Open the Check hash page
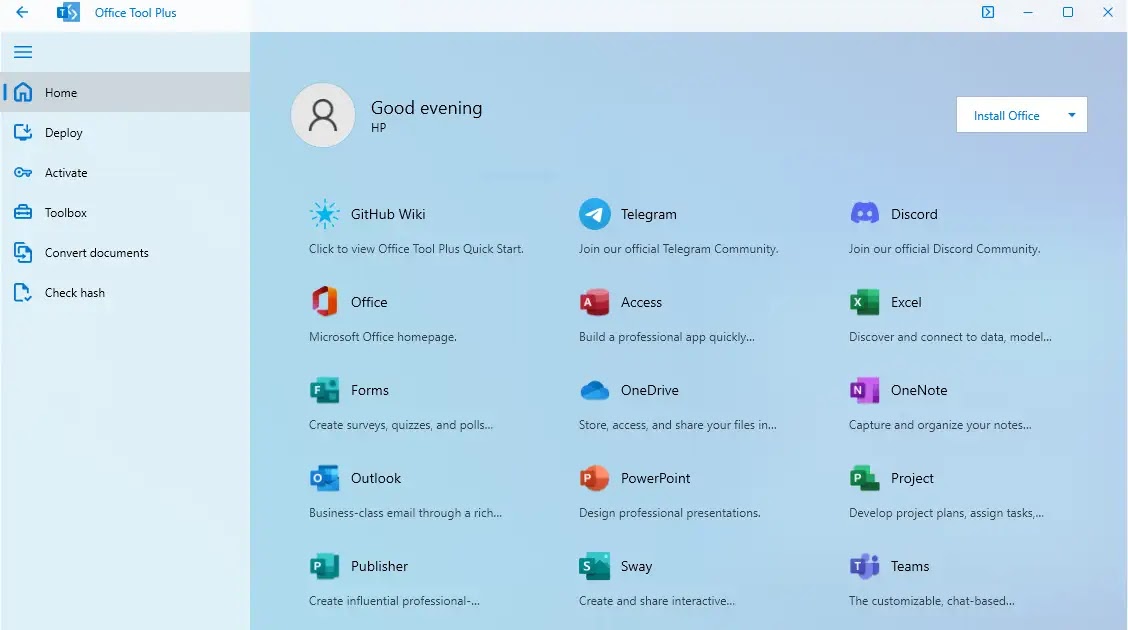Image resolution: width=1128 pixels, height=630 pixels. [125, 293]
